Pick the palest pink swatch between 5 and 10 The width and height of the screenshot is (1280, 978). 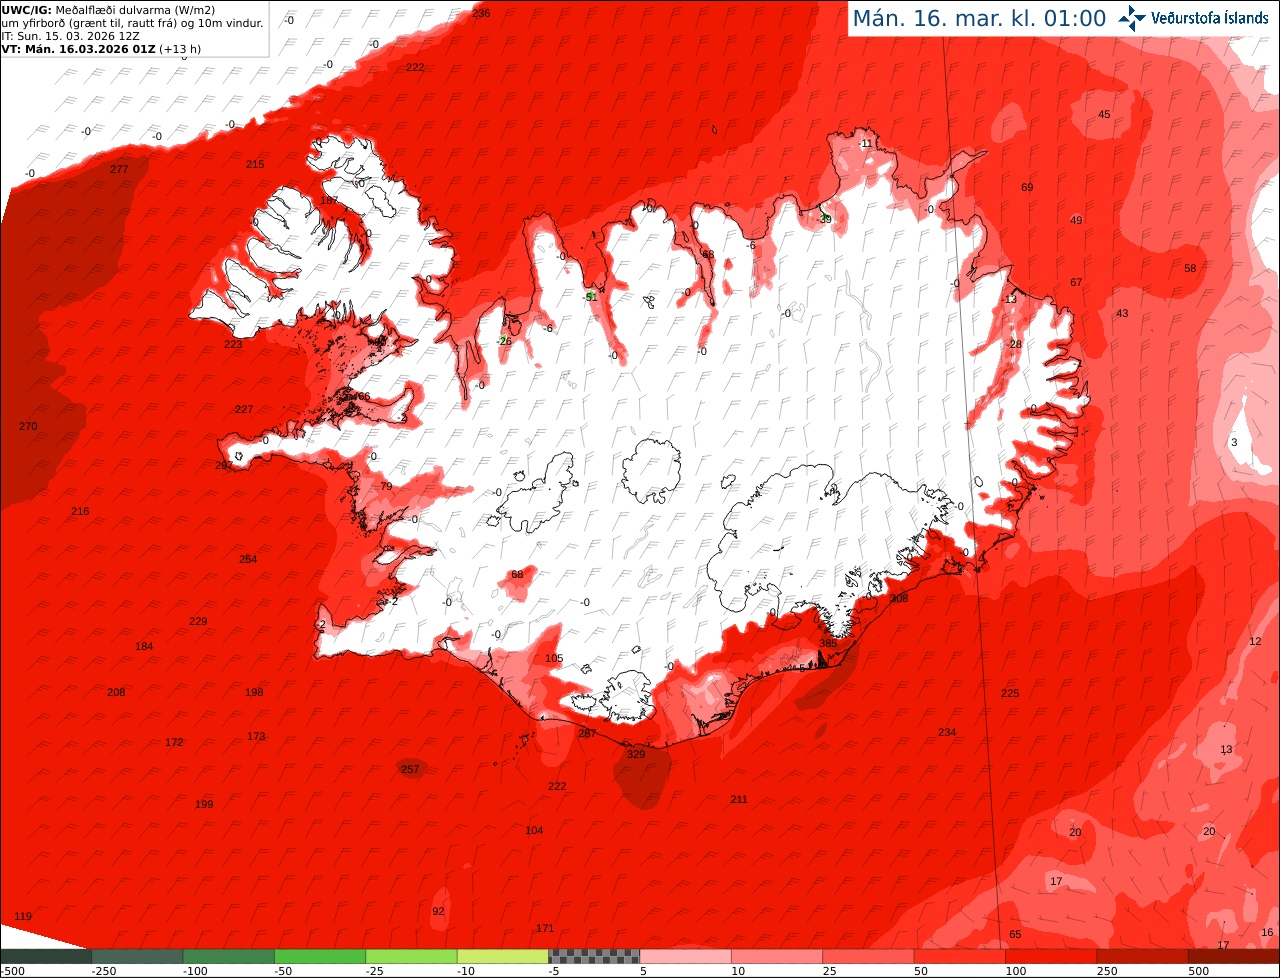686,956
